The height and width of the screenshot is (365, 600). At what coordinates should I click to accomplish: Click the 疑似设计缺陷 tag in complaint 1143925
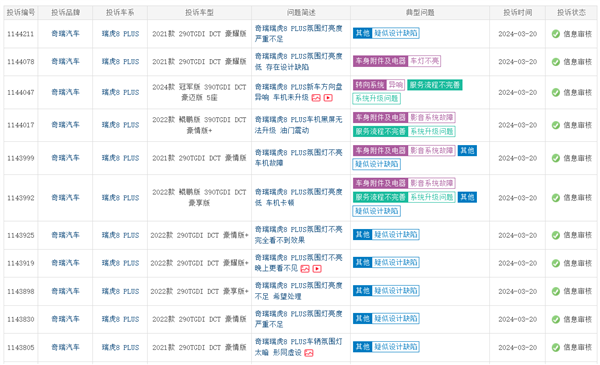pos(396,235)
